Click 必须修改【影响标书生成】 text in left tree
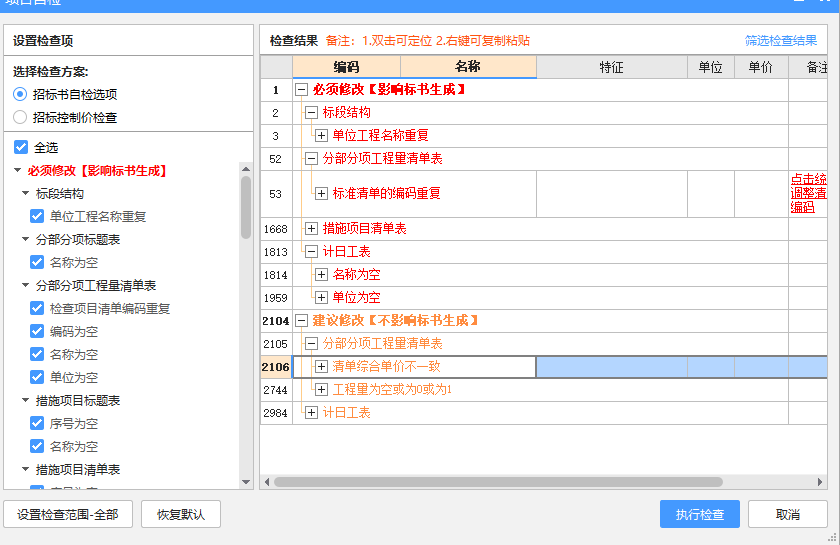 click(97, 170)
